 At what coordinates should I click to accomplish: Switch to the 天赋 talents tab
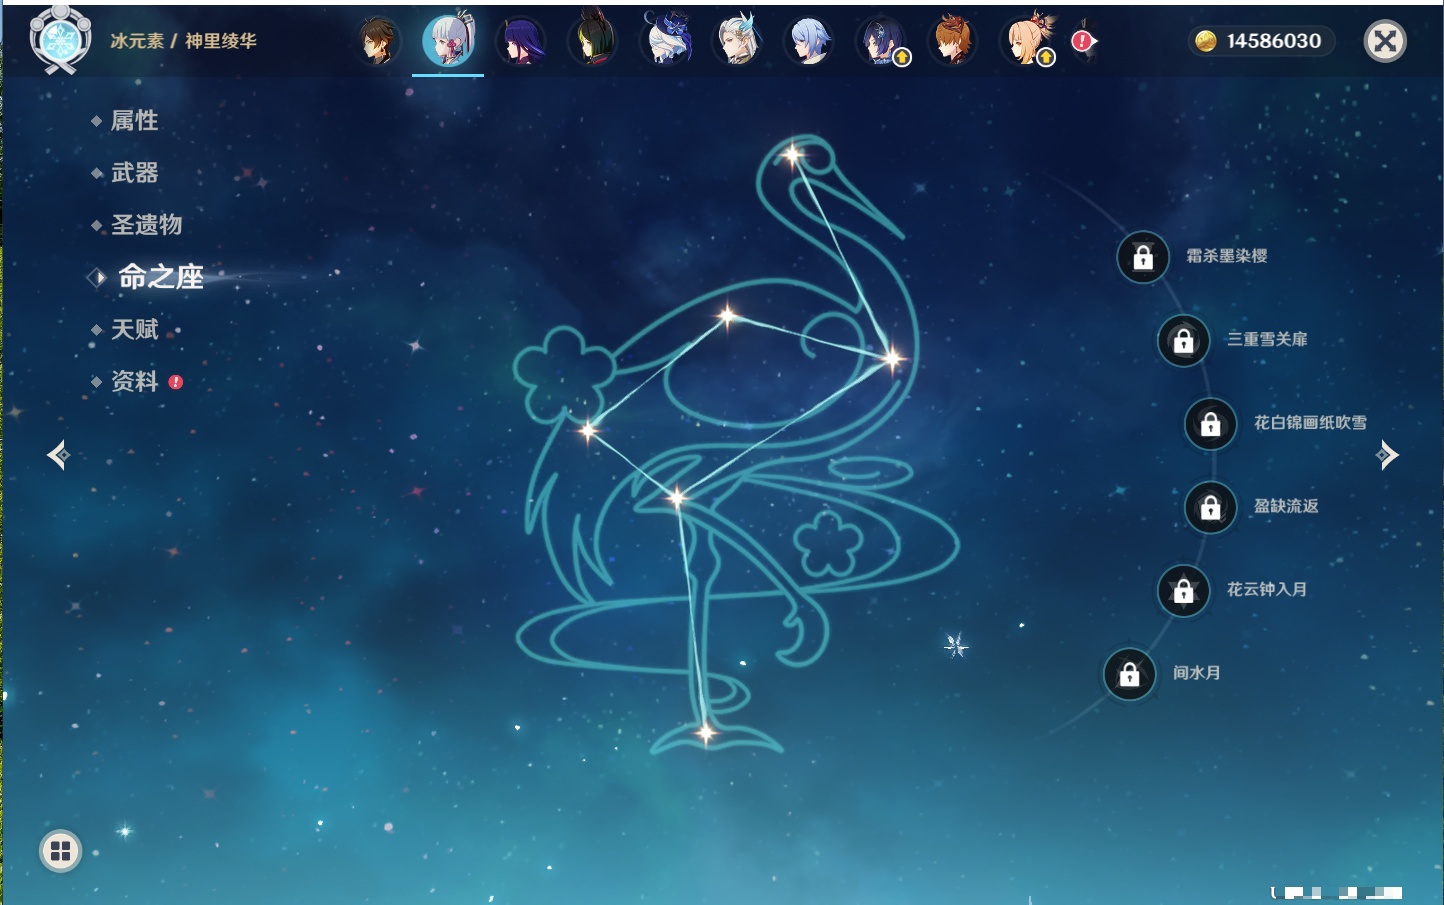click(x=134, y=329)
